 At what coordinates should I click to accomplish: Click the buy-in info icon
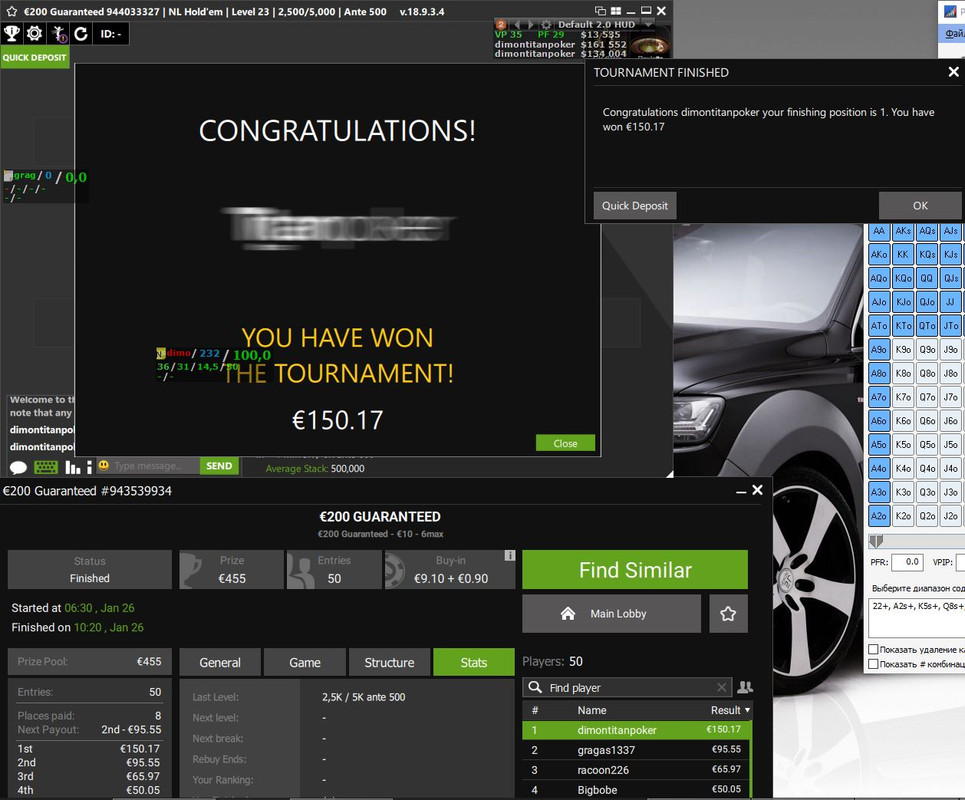click(x=510, y=556)
